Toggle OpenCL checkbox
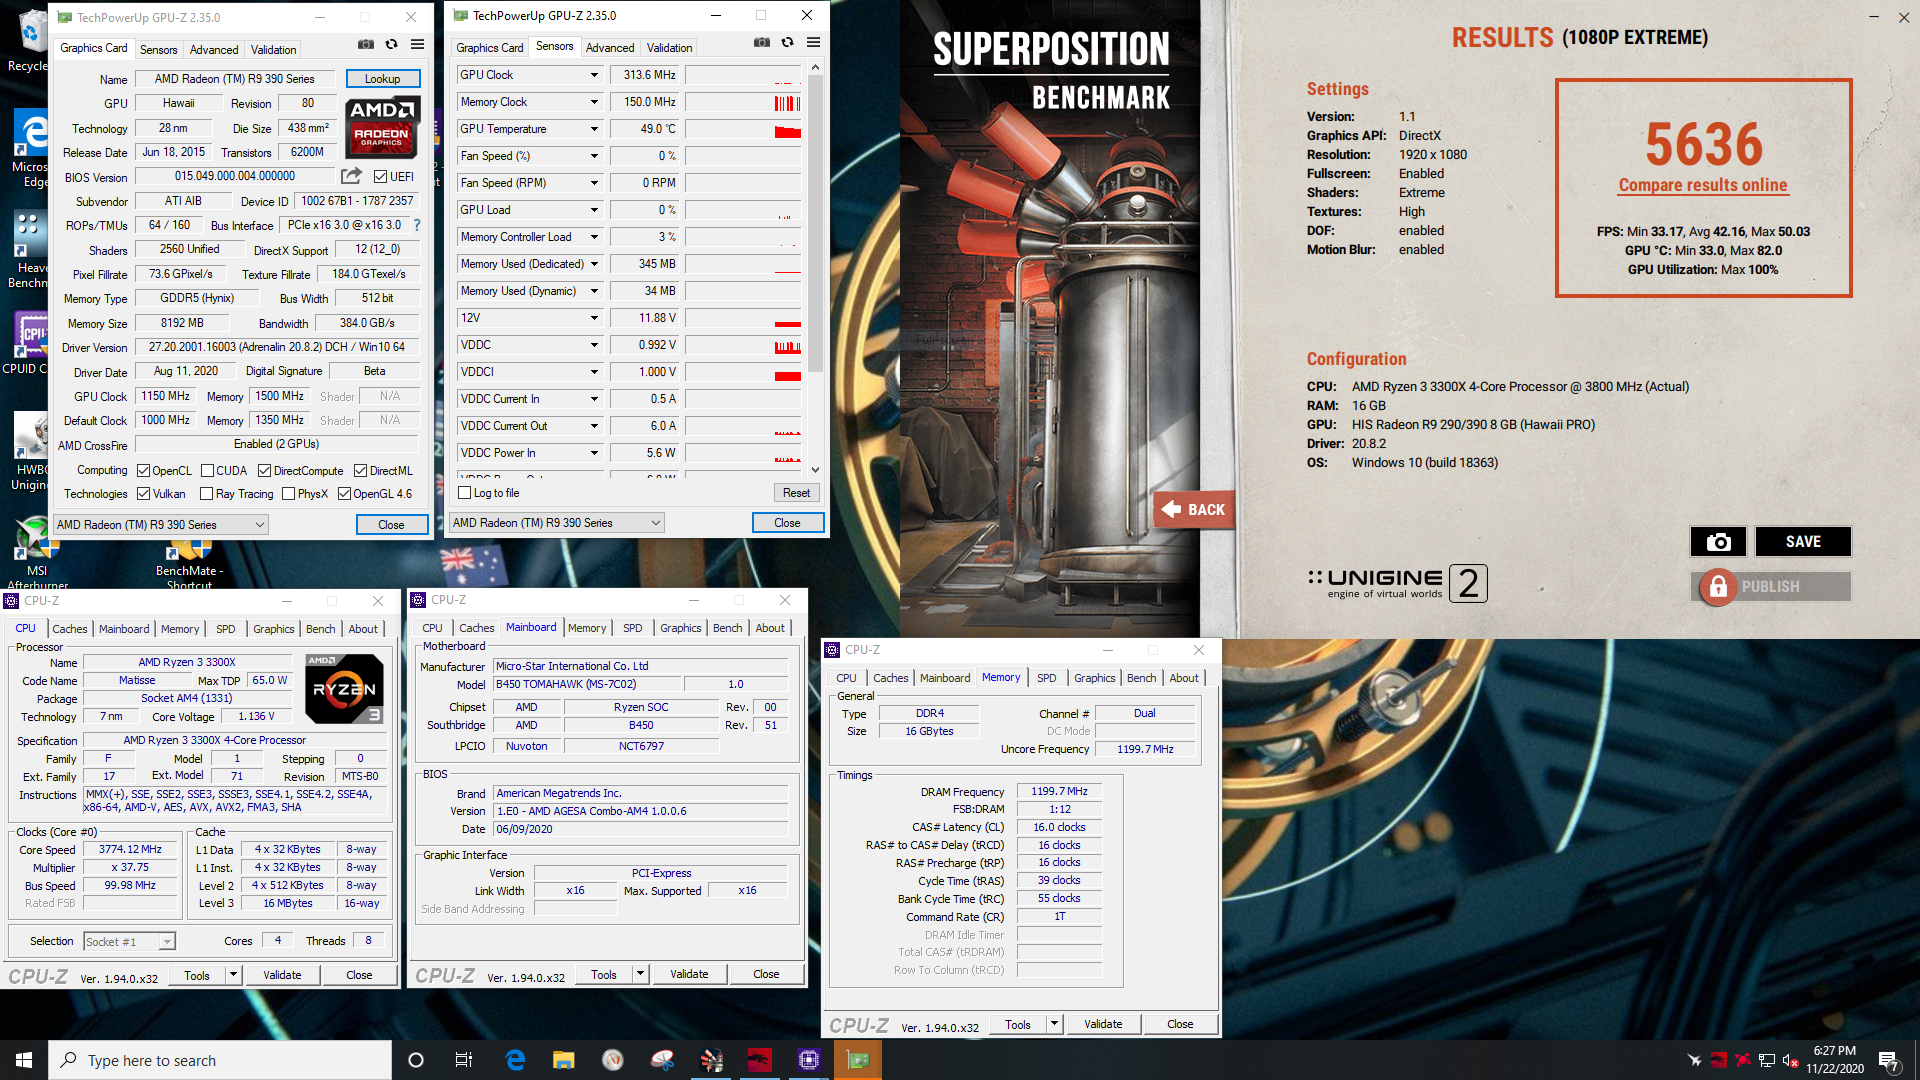The width and height of the screenshot is (1920, 1080). click(x=143, y=471)
